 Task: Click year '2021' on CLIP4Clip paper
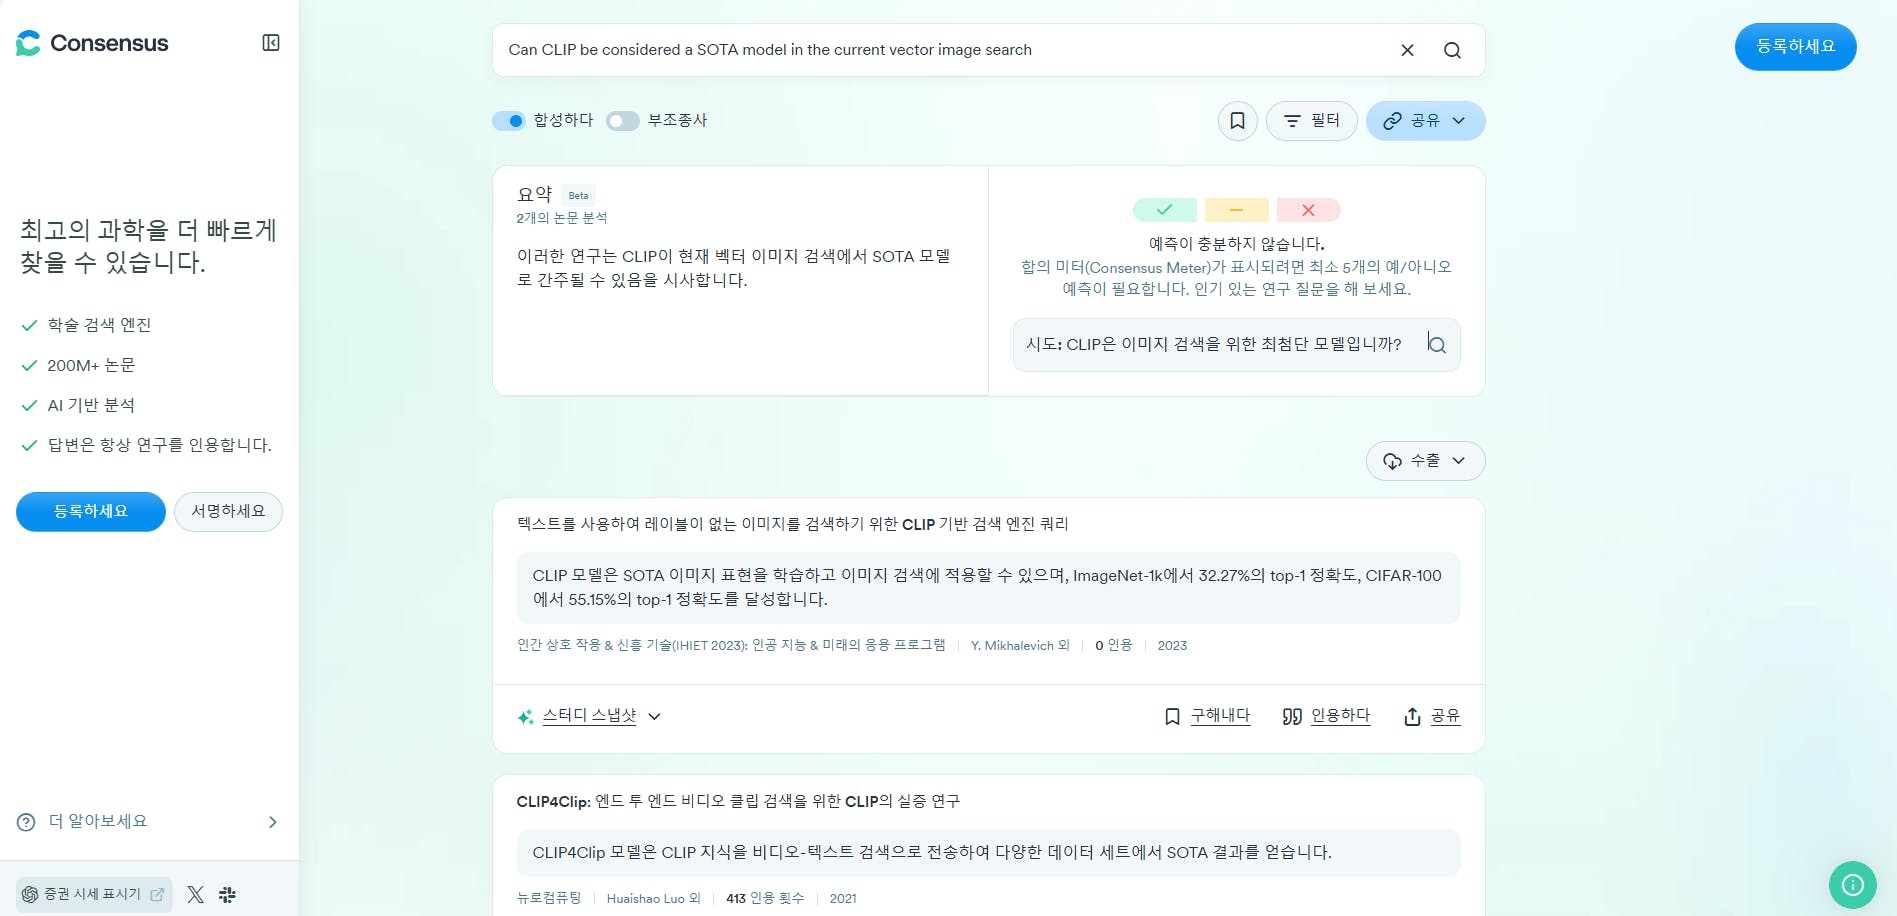coord(843,899)
